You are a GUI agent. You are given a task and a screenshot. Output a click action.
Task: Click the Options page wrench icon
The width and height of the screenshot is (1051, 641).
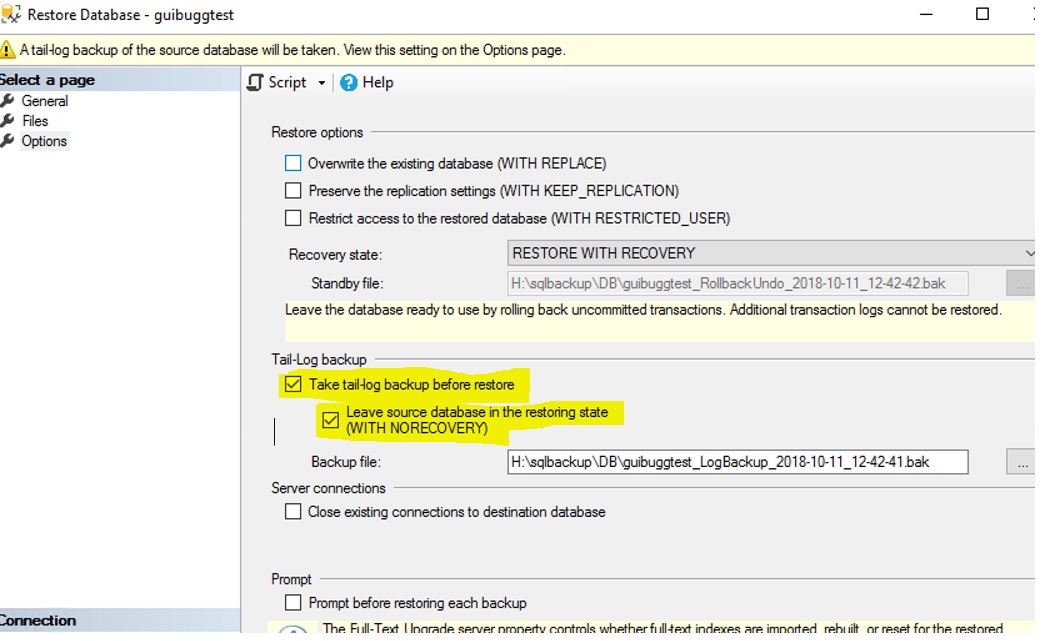9,141
